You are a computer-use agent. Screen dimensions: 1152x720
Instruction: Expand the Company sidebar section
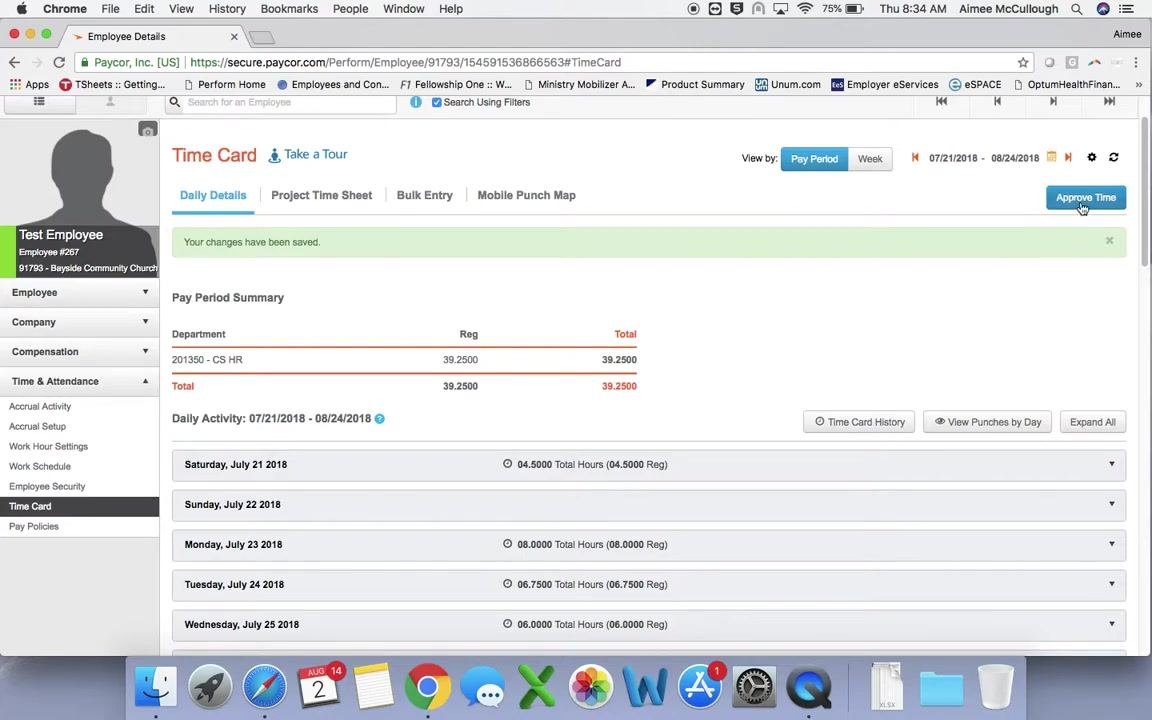(x=79, y=322)
